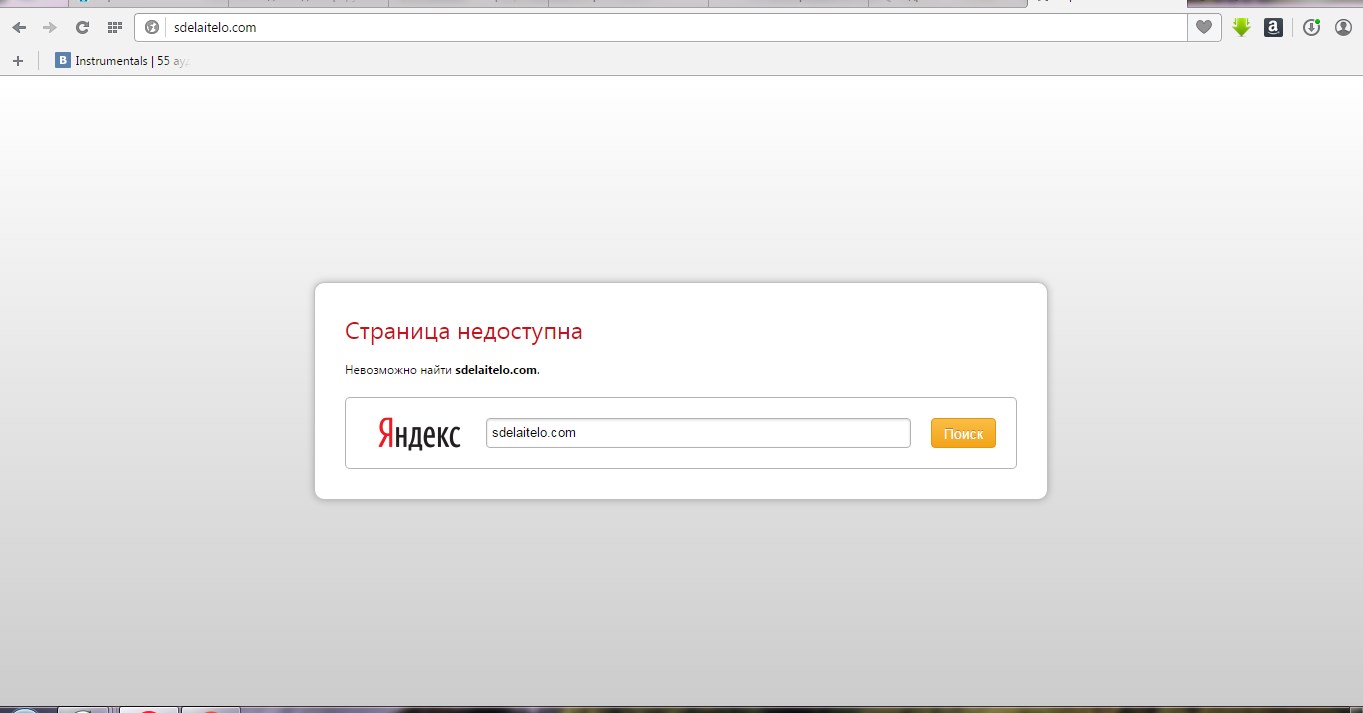Click the browser Back arrow
The width and height of the screenshot is (1363, 713).
pyautogui.click(x=19, y=28)
